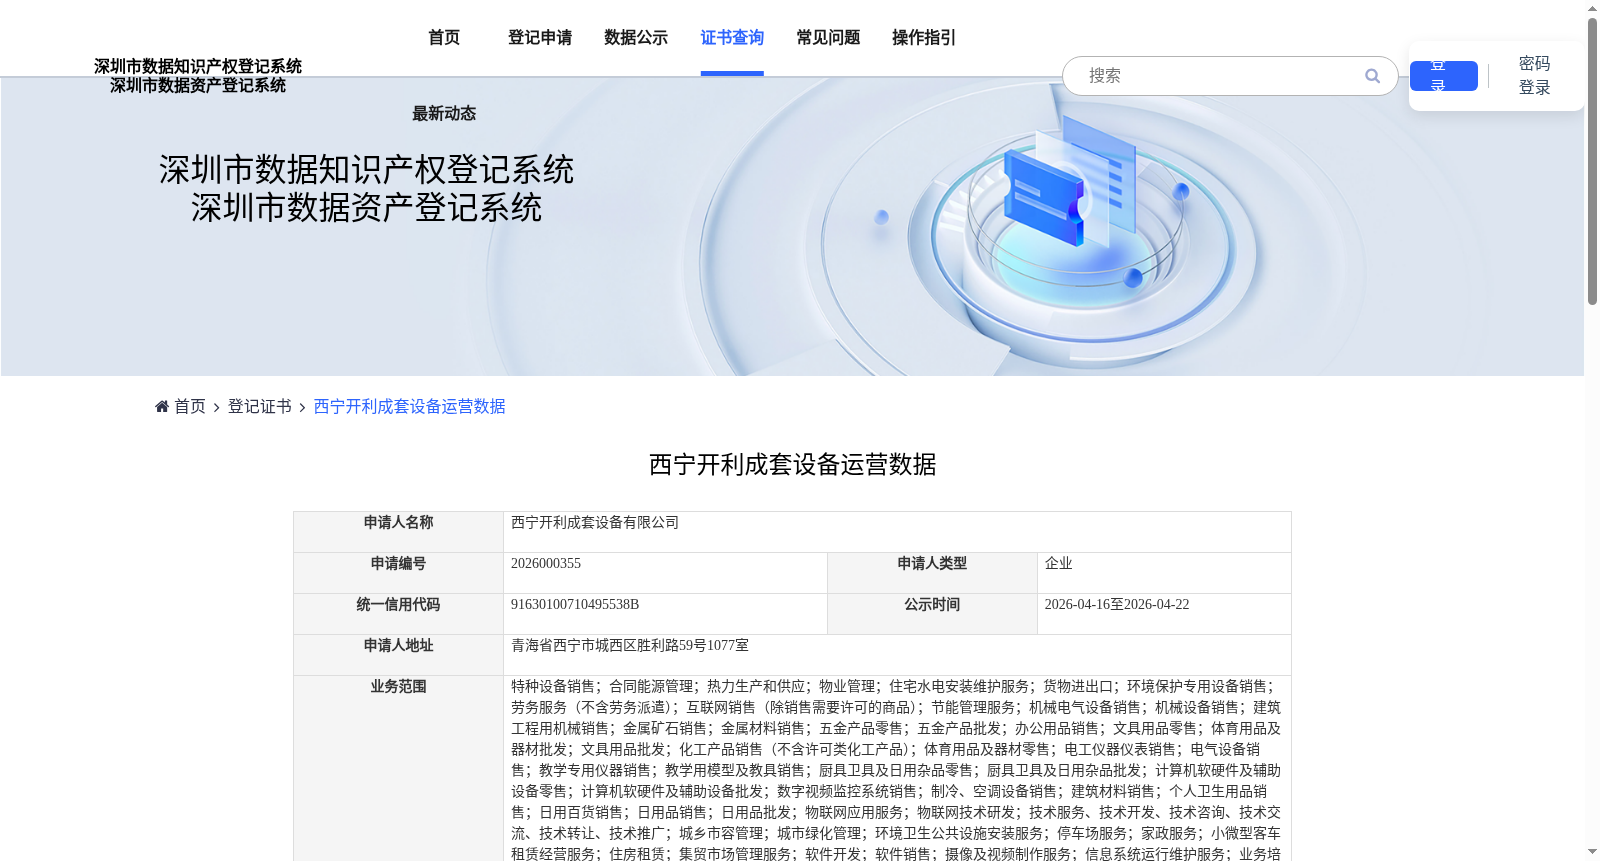
Task: Open the 操作指引 menu item
Action: pyautogui.click(x=924, y=38)
